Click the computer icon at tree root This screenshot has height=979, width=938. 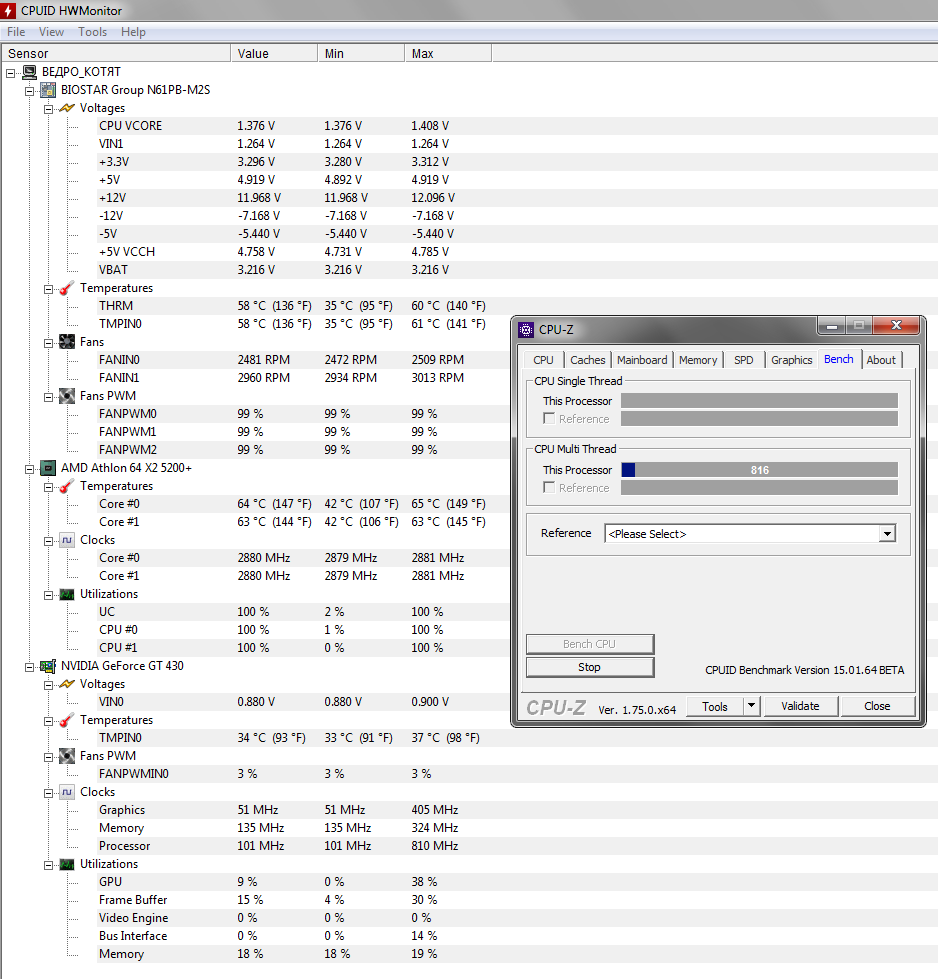click(29, 72)
